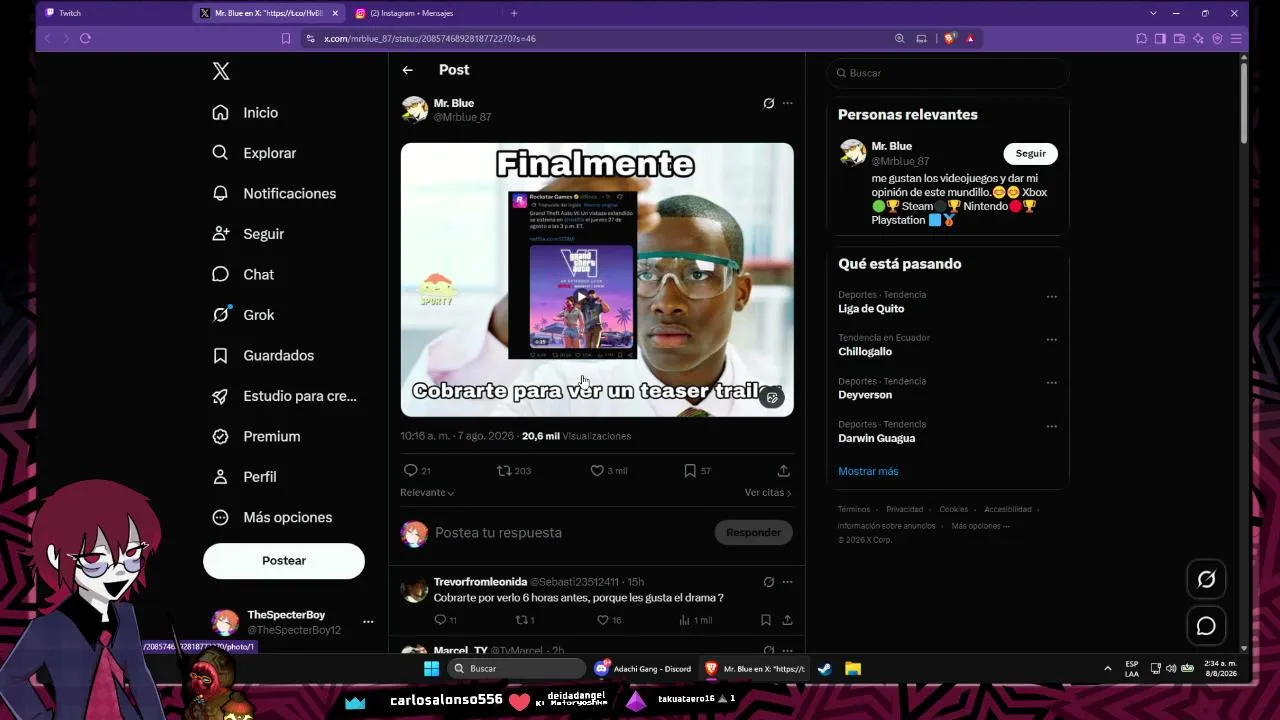Screen dimensions: 1280x720
Task: Open Guardados bookmarks page
Action: [x=263, y=355]
